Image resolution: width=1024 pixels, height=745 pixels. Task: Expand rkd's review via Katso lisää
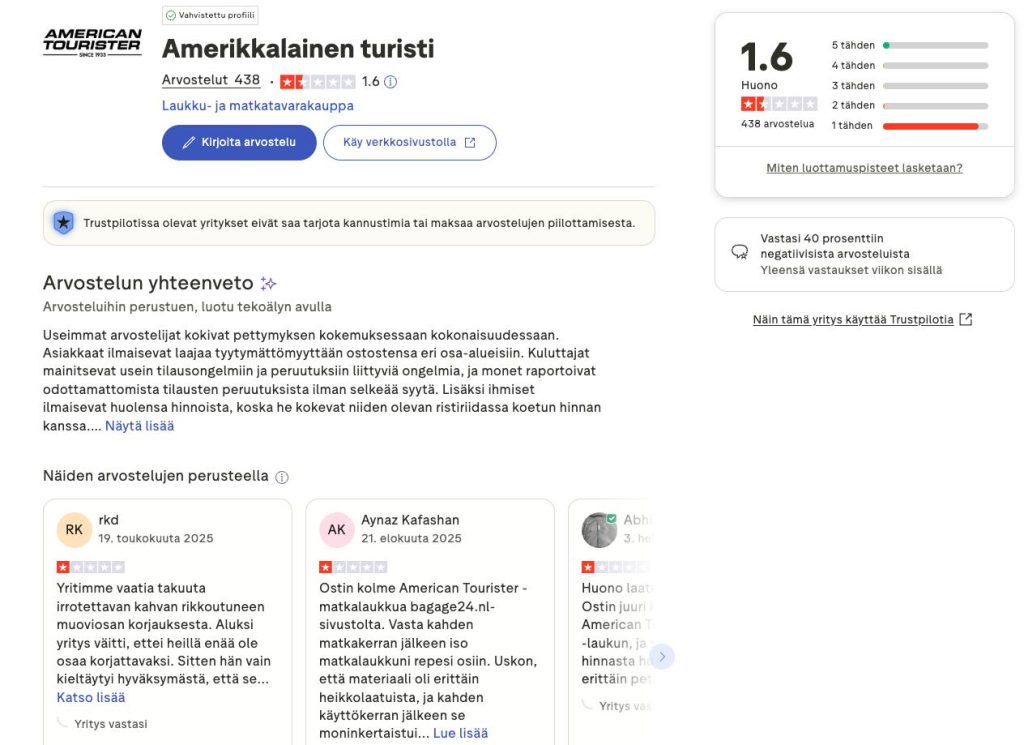coord(90,697)
